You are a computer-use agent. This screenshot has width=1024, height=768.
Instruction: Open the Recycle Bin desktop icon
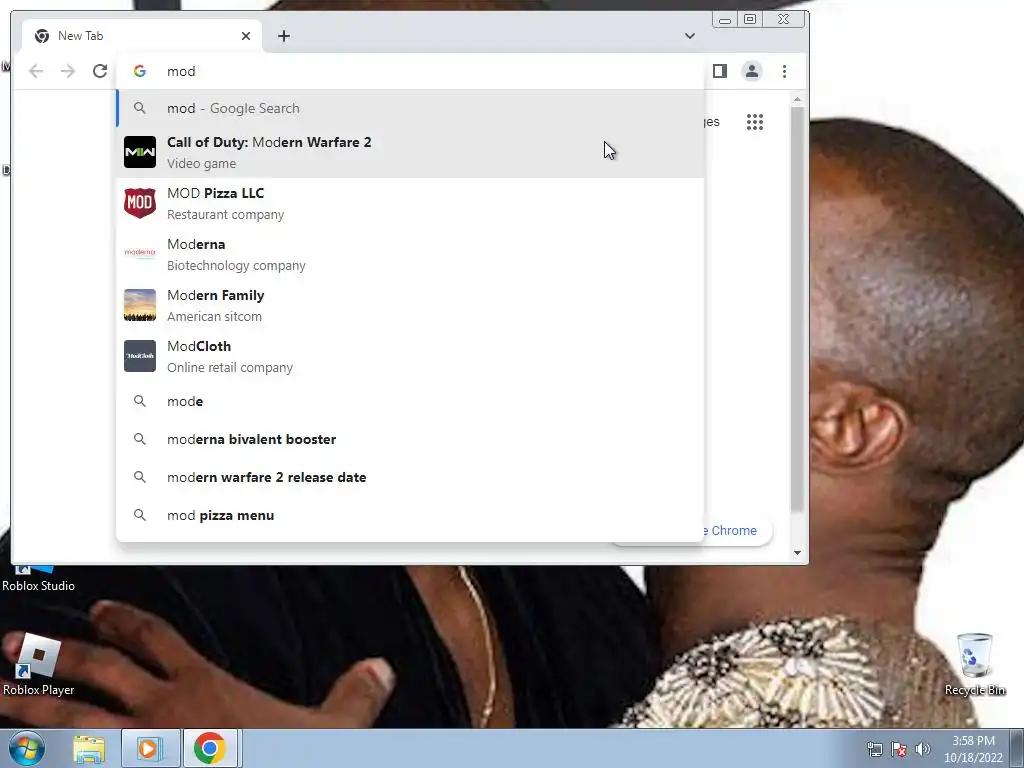coord(974,664)
